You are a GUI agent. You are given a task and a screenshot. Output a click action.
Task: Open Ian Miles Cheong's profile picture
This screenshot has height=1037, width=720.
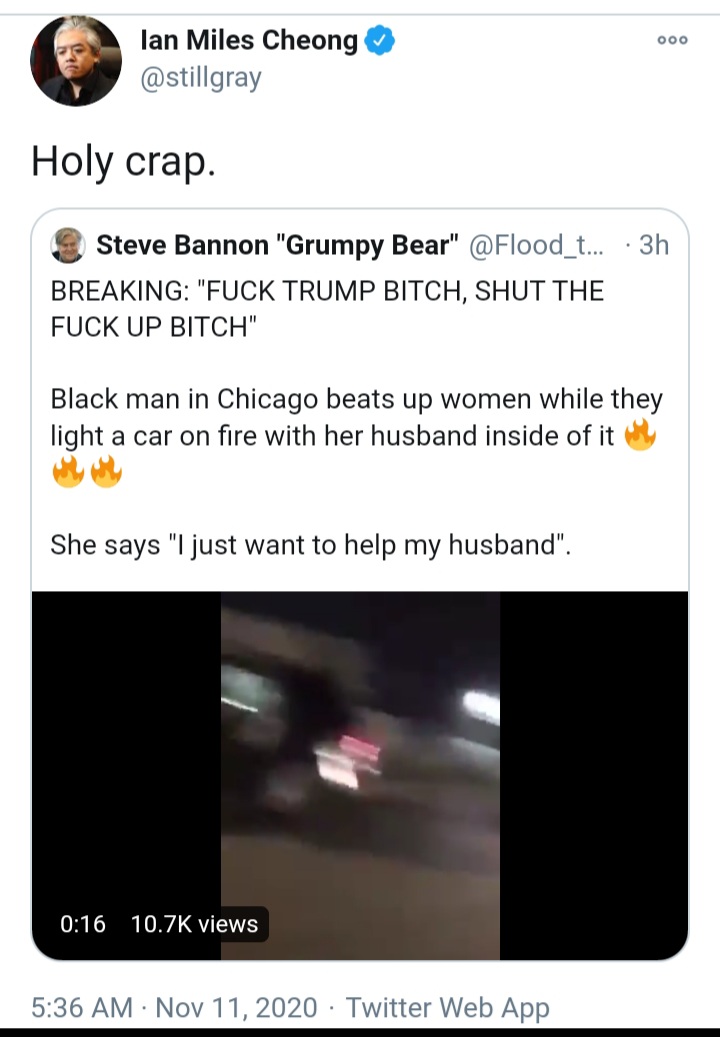(76, 61)
